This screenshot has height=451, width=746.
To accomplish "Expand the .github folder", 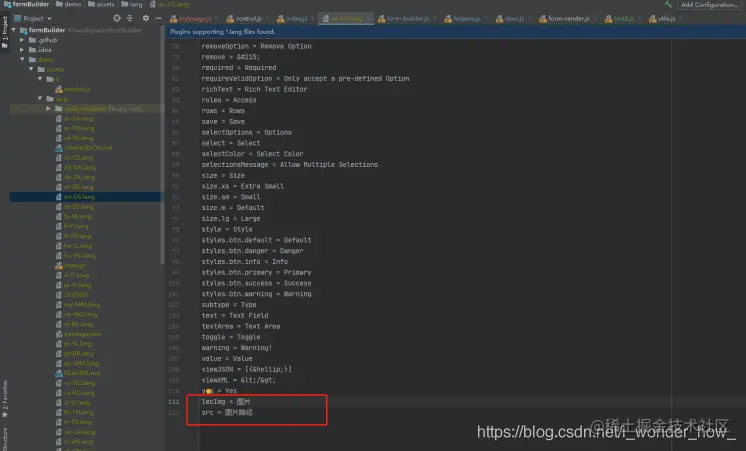I will coord(22,40).
